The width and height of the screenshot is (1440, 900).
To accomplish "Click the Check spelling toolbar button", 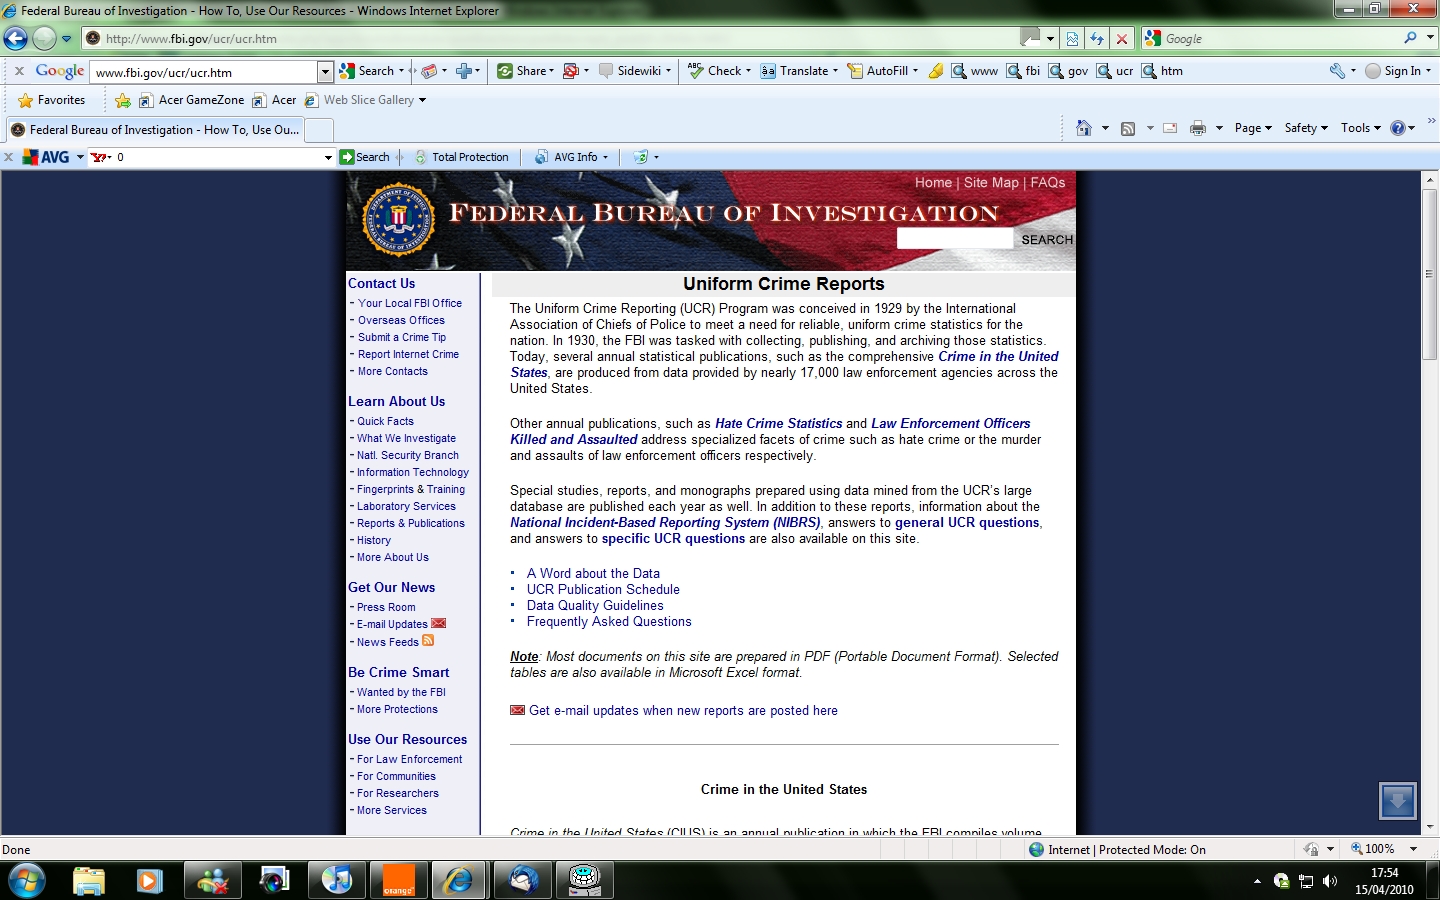I will [719, 71].
